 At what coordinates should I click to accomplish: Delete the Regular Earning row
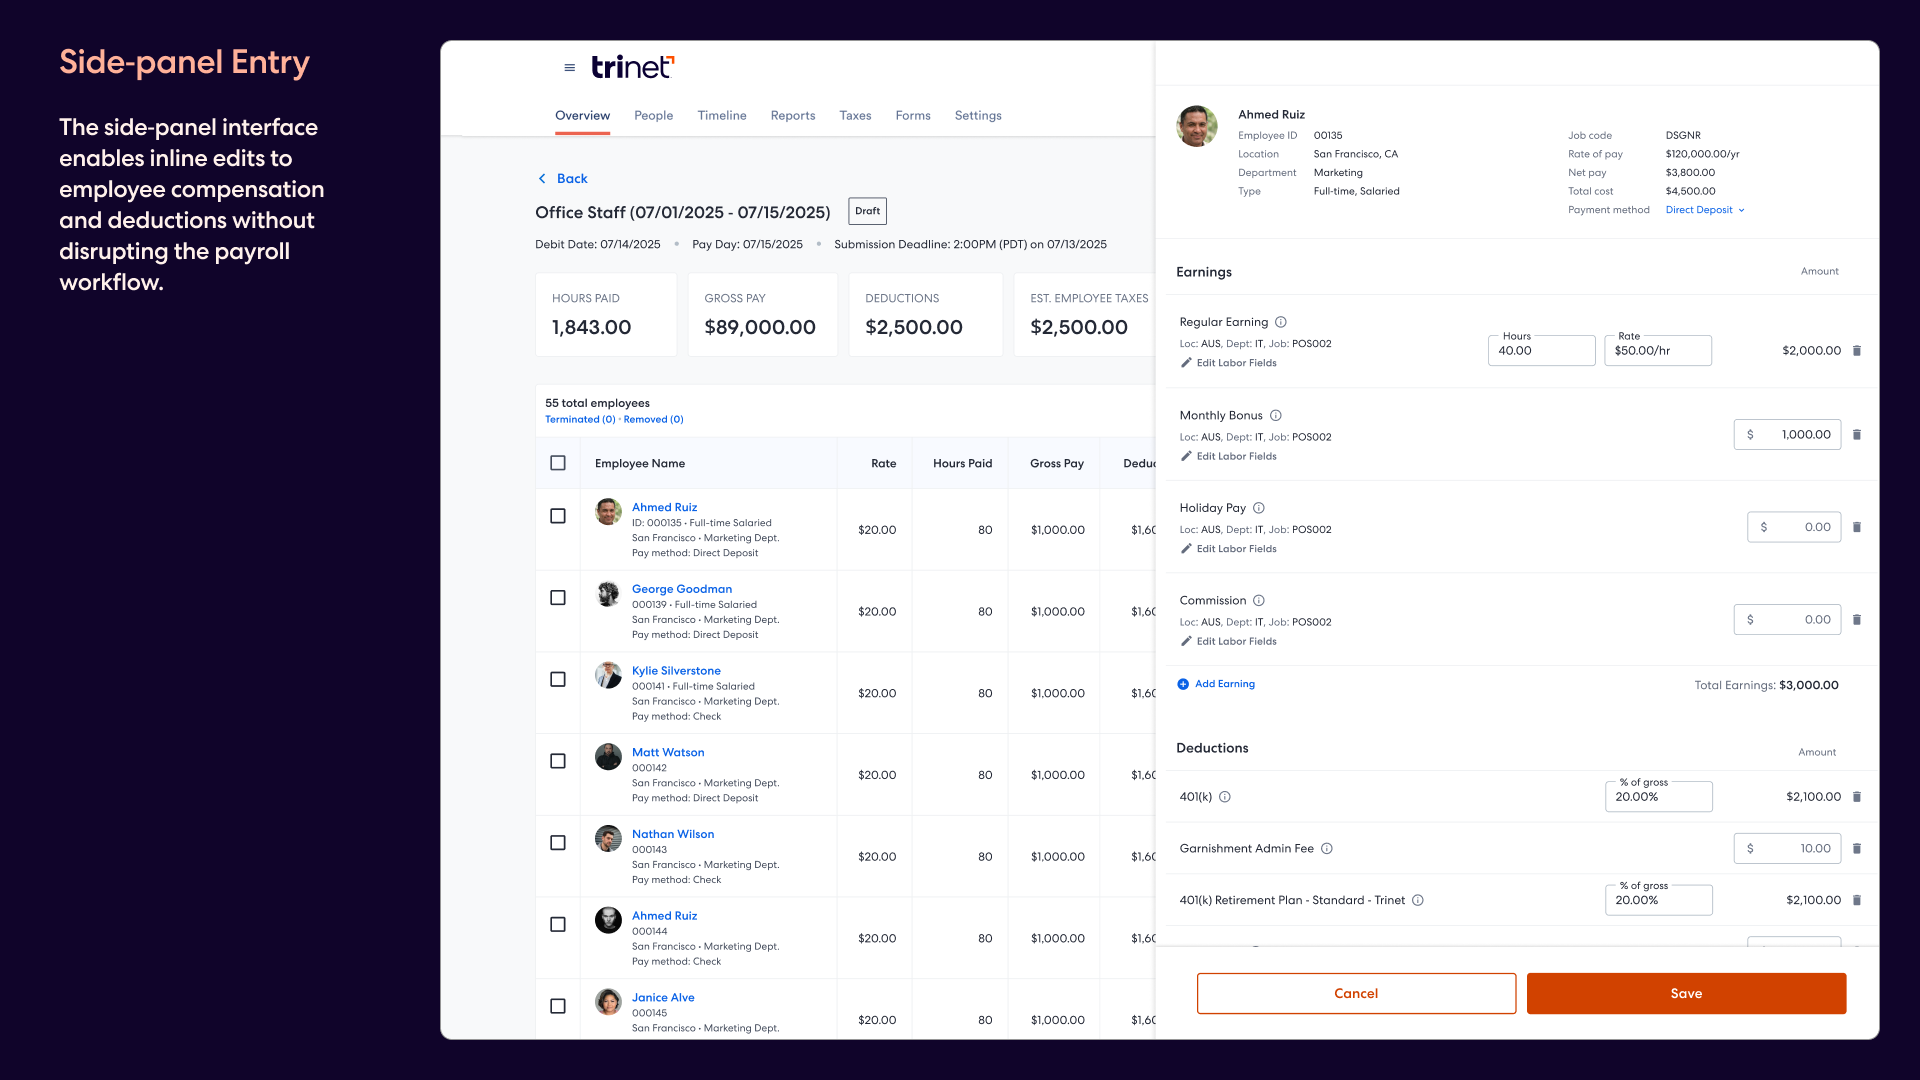[x=1857, y=351]
